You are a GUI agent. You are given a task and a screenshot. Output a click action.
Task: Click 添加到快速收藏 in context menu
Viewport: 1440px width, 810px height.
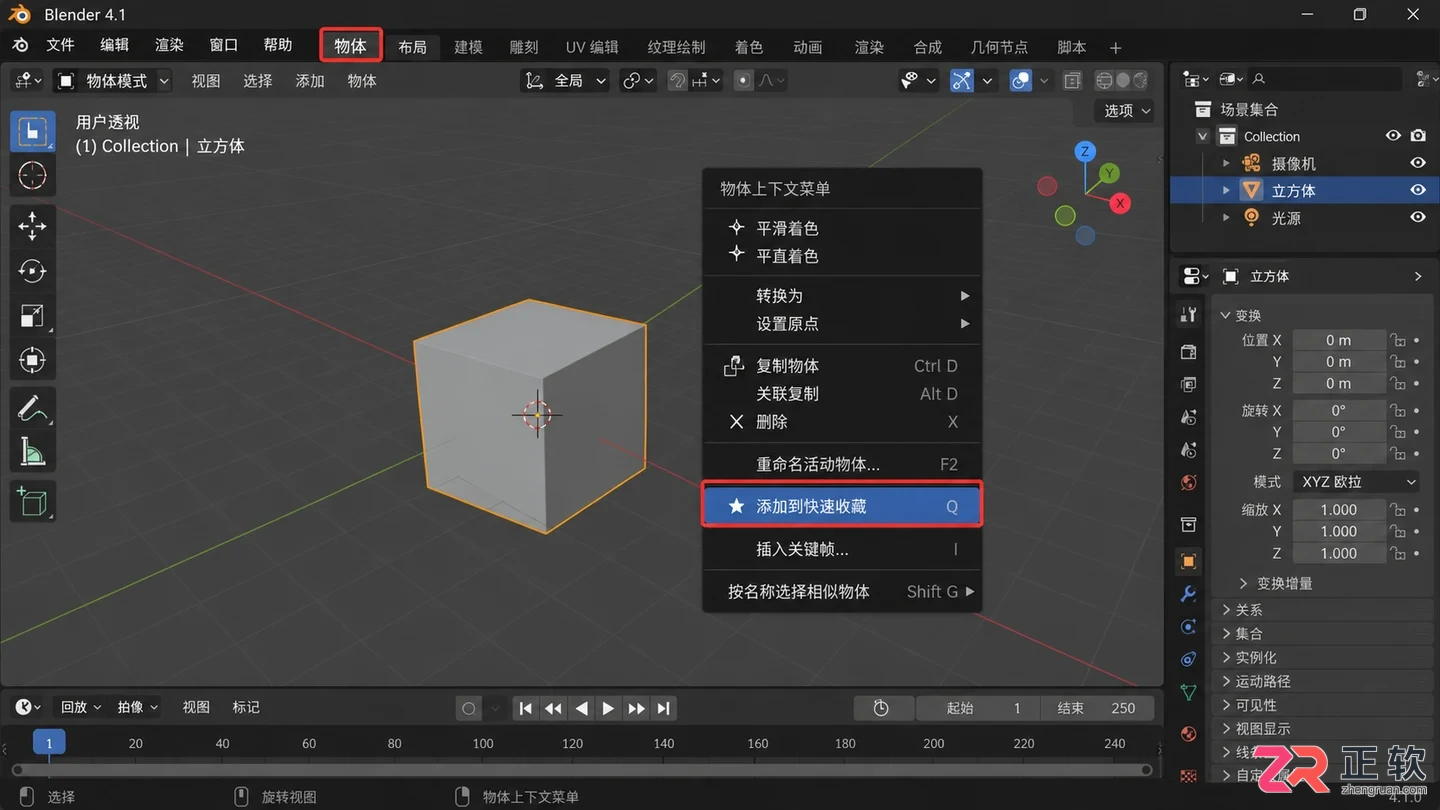pyautogui.click(x=842, y=507)
